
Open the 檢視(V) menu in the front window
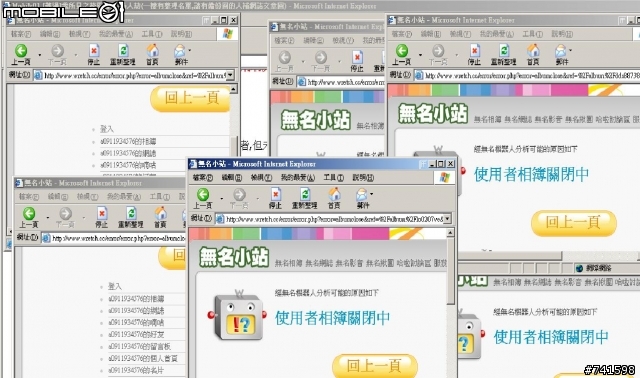pos(261,178)
